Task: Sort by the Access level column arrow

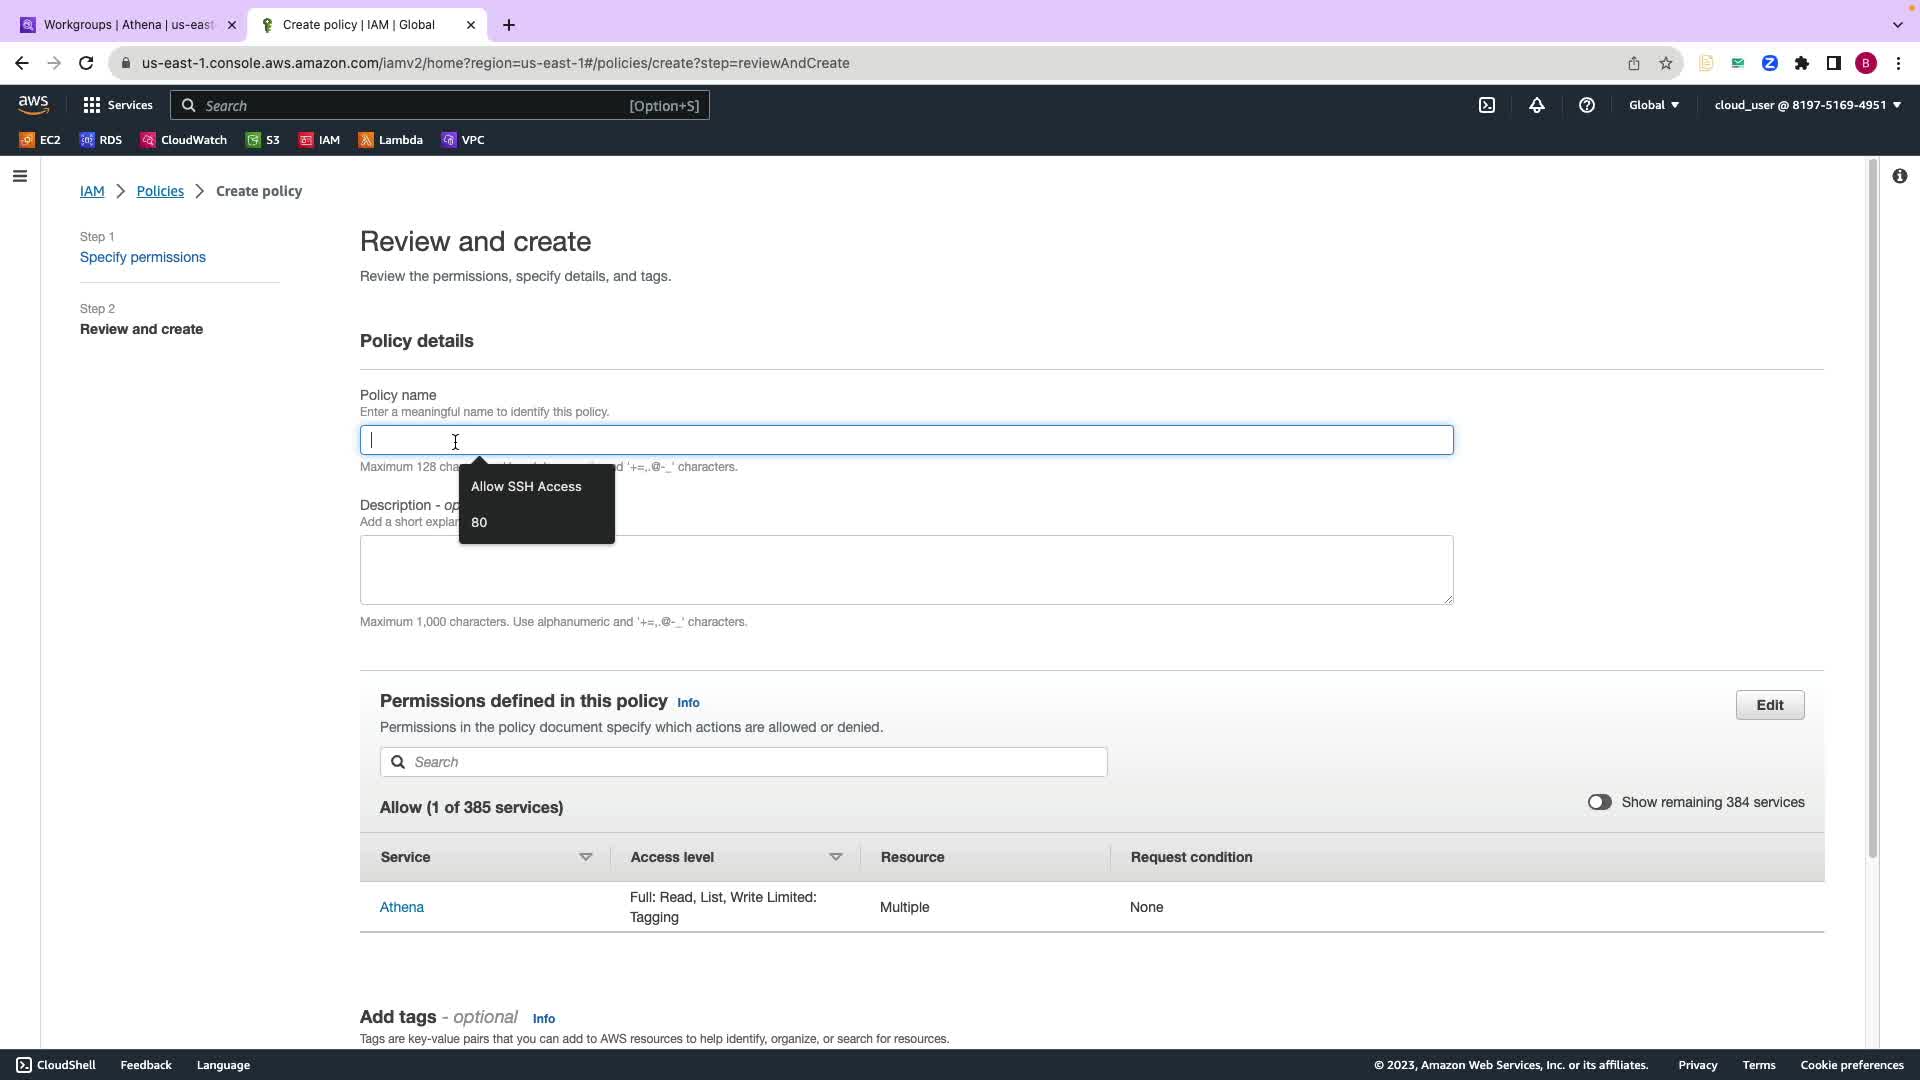Action: (x=836, y=857)
